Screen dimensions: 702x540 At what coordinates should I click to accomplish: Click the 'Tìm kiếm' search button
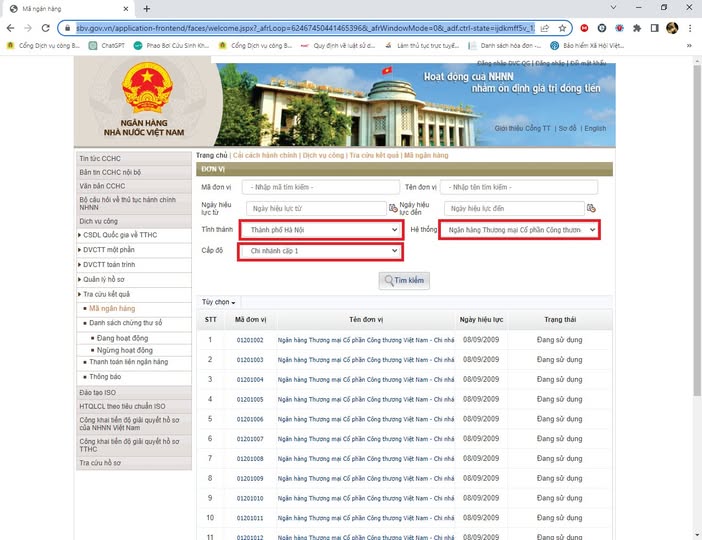pyautogui.click(x=404, y=281)
